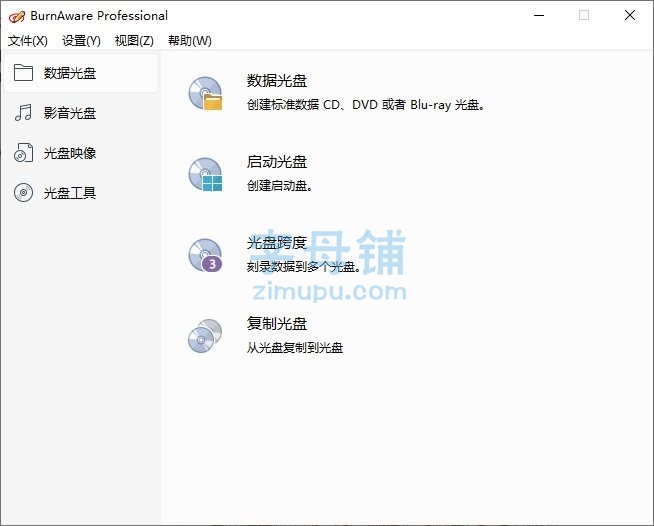This screenshot has height=526, width=654.
Task: Open the 视图(Z) menu
Action: (134, 40)
